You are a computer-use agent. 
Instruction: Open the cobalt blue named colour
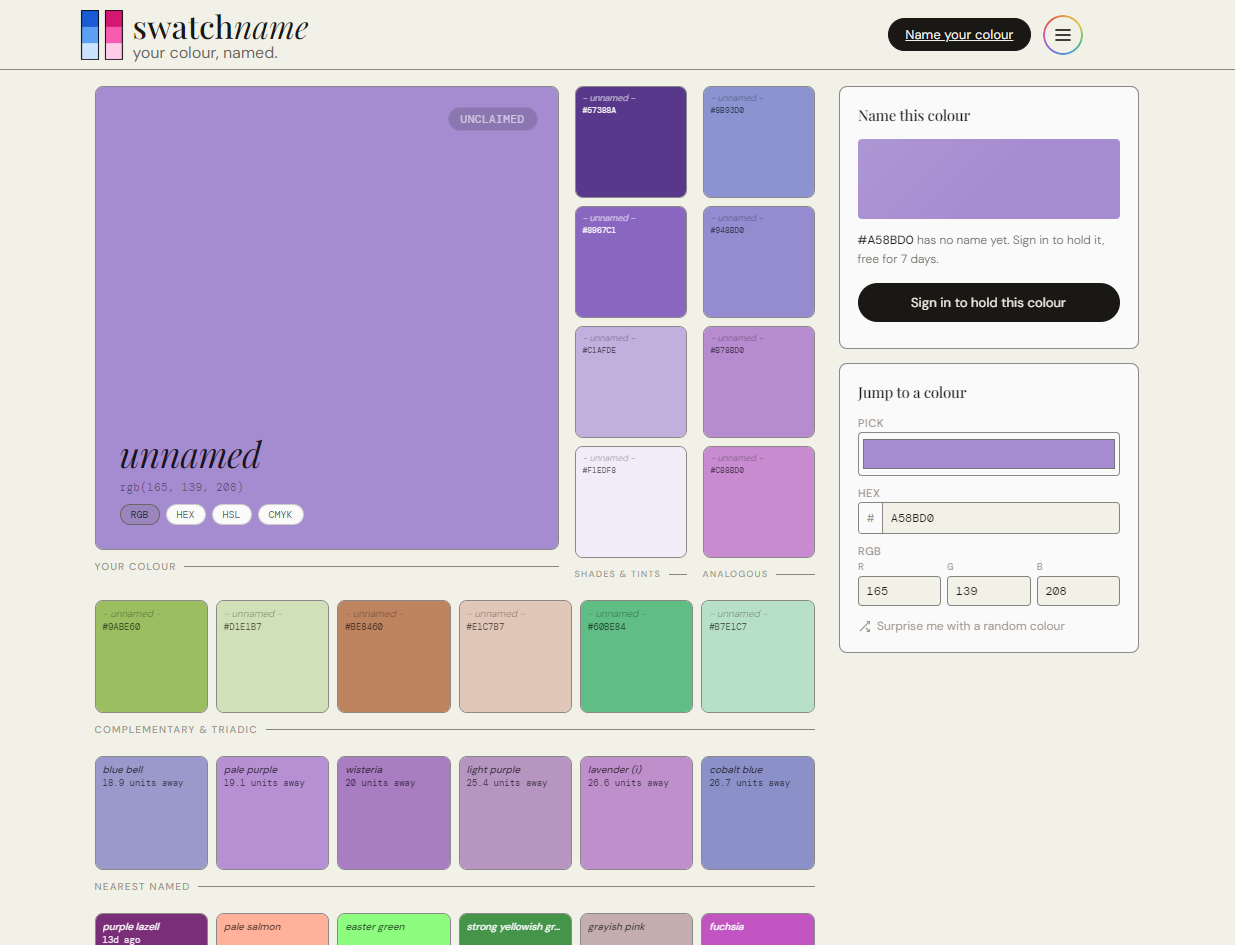pyautogui.click(x=758, y=813)
